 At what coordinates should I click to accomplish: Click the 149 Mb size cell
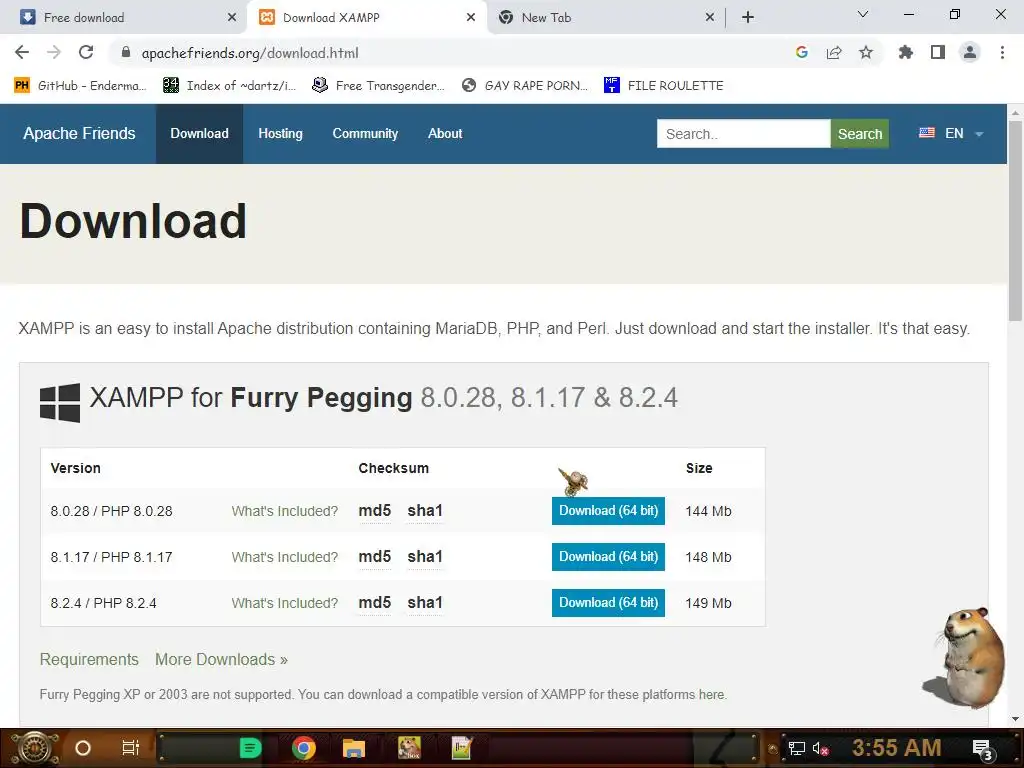coord(709,603)
